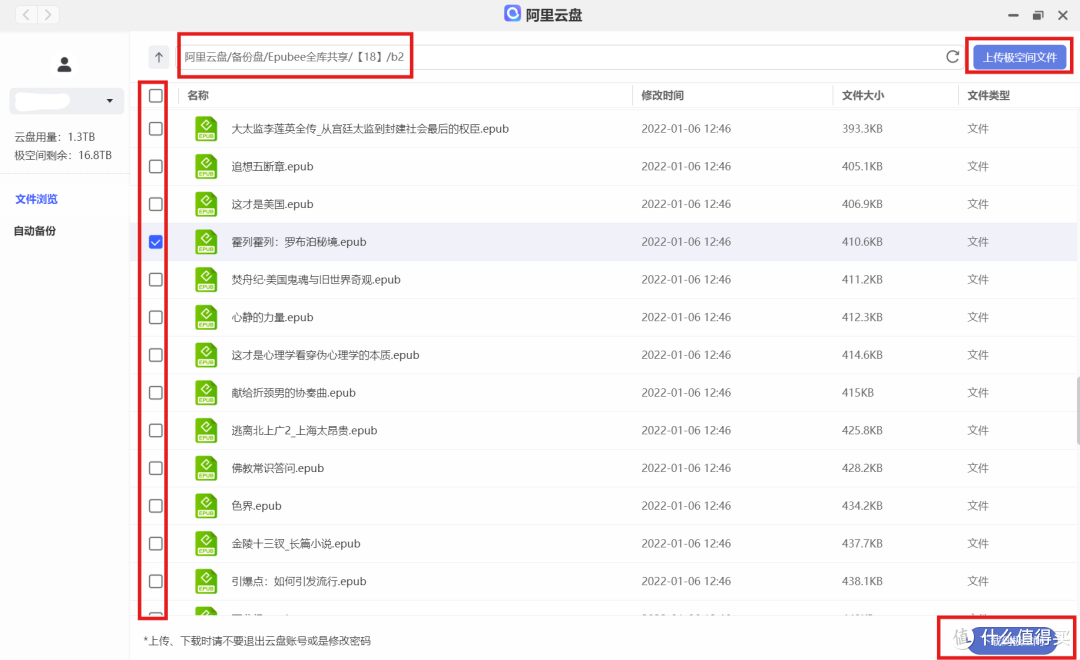Go forward with the right arrow button
1080x660 pixels.
48,14
